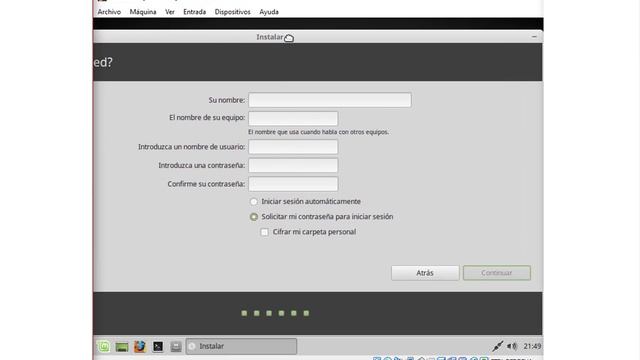
Task: Launch Firefox from the panel
Action: 140,347
